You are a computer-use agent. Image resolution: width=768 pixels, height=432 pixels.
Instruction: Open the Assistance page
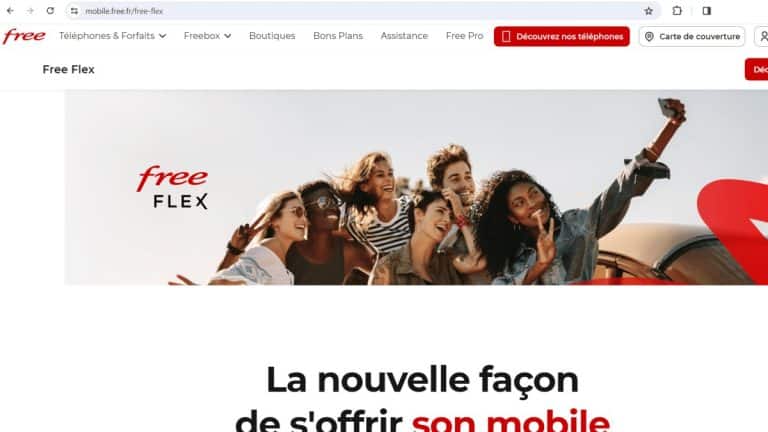(404, 36)
